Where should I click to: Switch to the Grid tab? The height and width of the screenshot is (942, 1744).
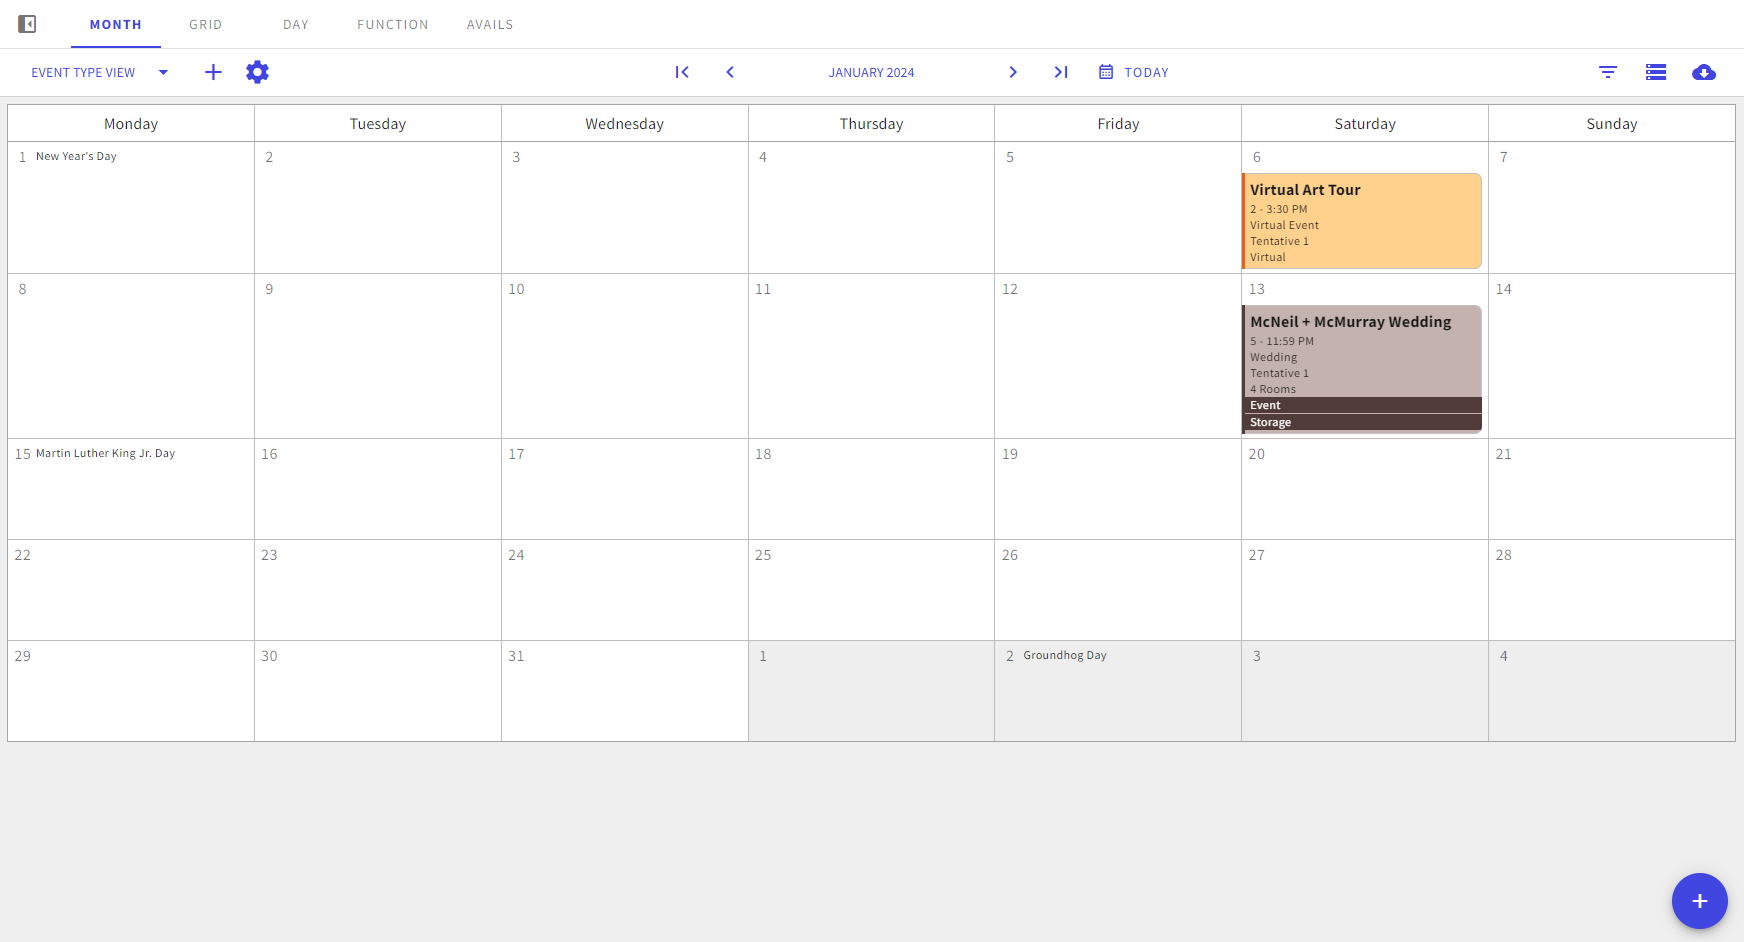206,24
